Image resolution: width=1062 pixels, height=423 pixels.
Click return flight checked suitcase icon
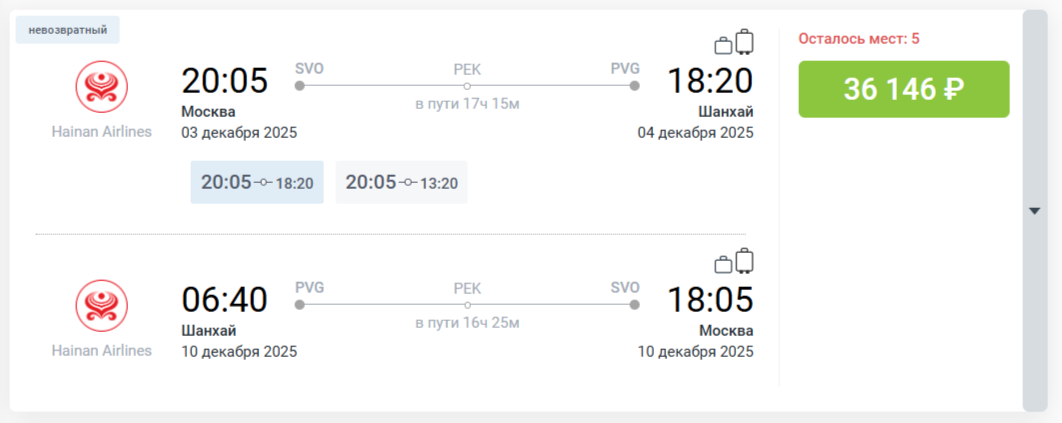pos(744,261)
